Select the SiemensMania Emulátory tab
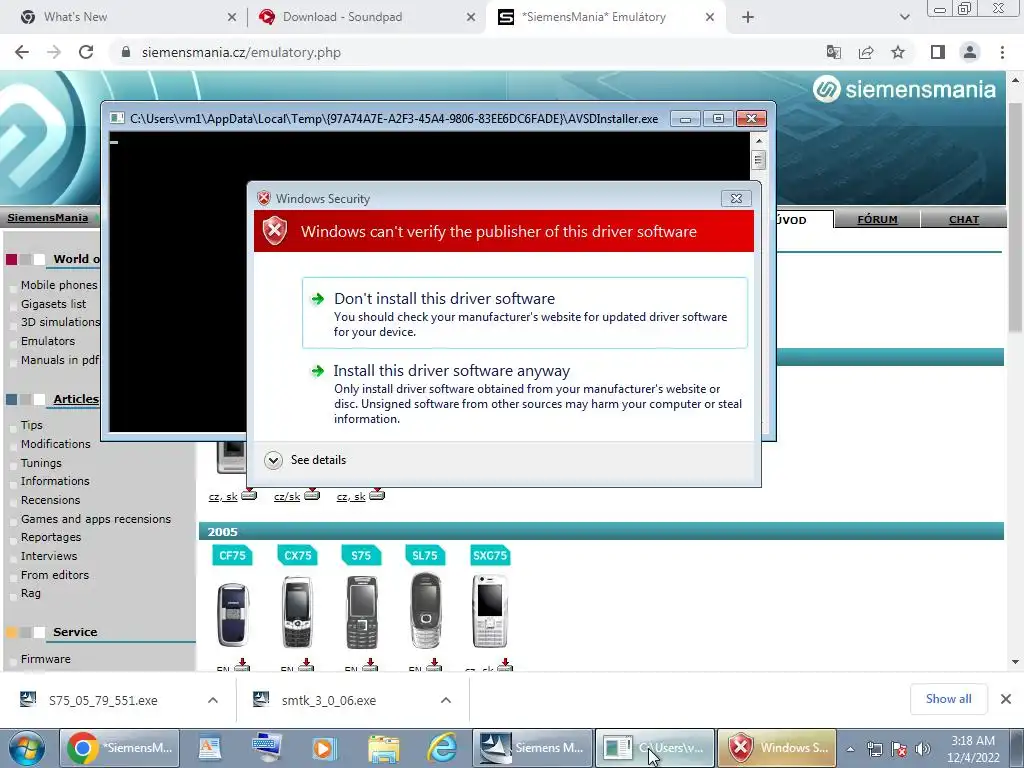 coord(604,17)
